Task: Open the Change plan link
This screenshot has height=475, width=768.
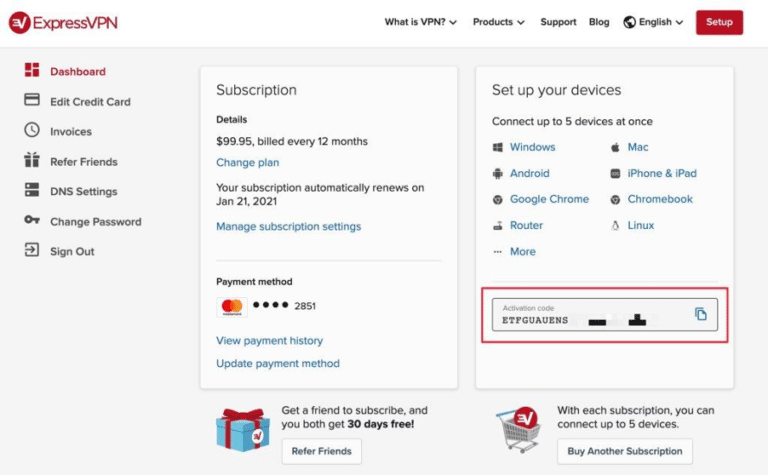Action: (247, 162)
